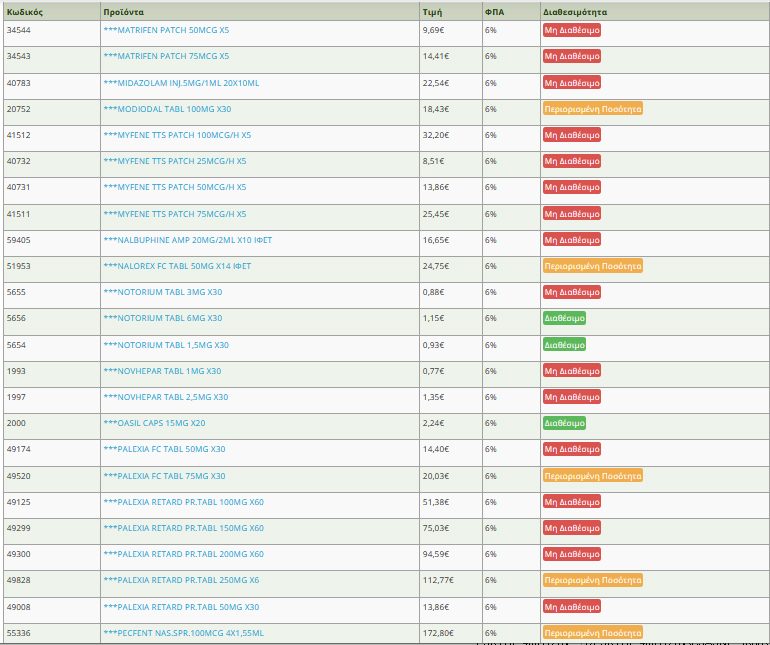Click the Τιμή column header

pos(432,11)
